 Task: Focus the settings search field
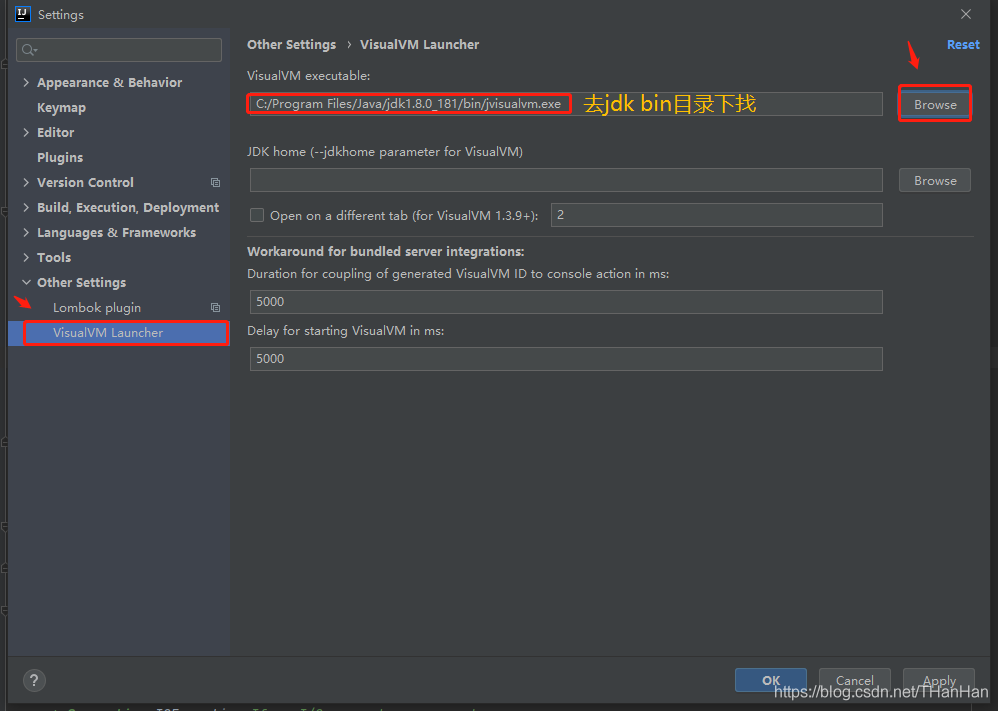[119, 50]
